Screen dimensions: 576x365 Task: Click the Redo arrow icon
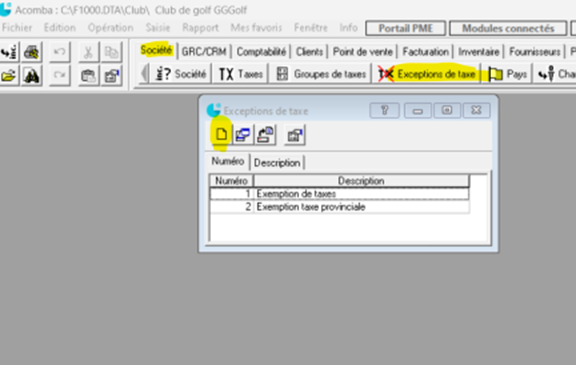point(60,76)
